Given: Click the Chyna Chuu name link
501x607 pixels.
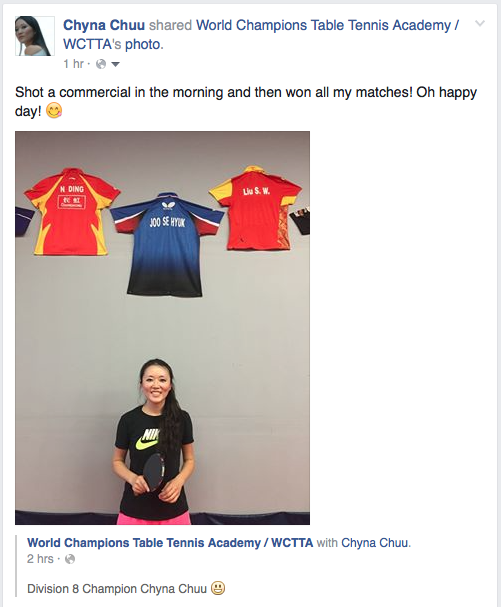Looking at the screenshot, I should [104, 25].
